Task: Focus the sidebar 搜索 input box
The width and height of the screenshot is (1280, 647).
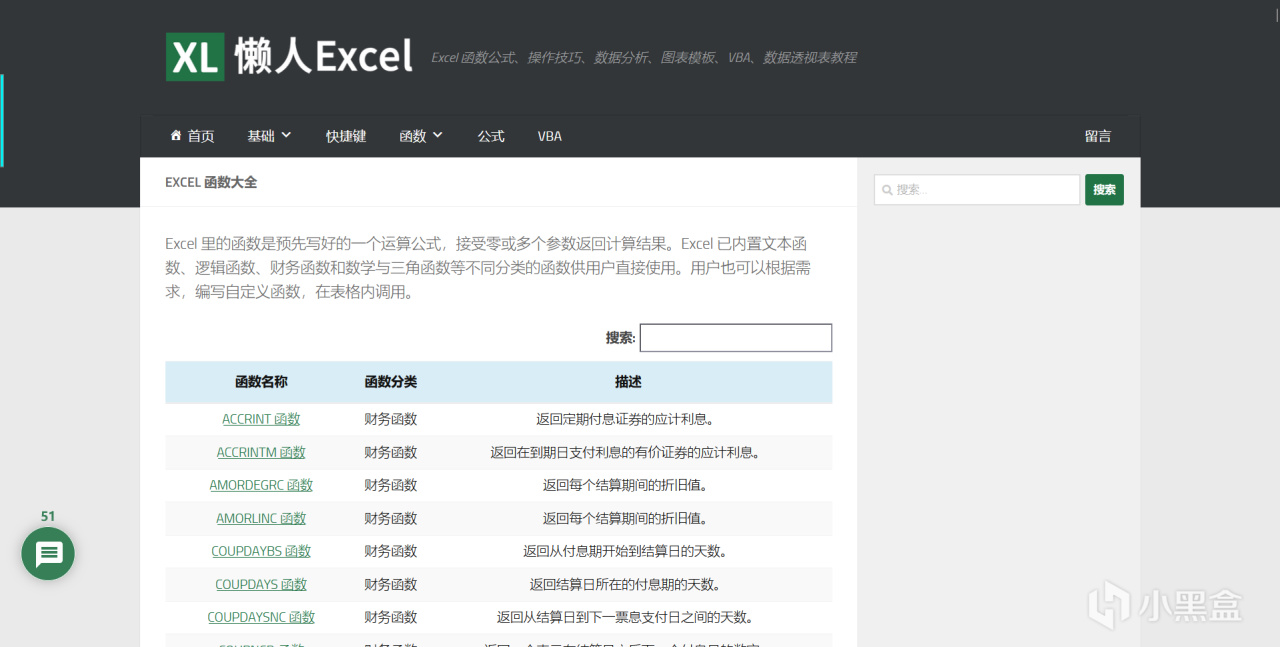Action: click(977, 189)
